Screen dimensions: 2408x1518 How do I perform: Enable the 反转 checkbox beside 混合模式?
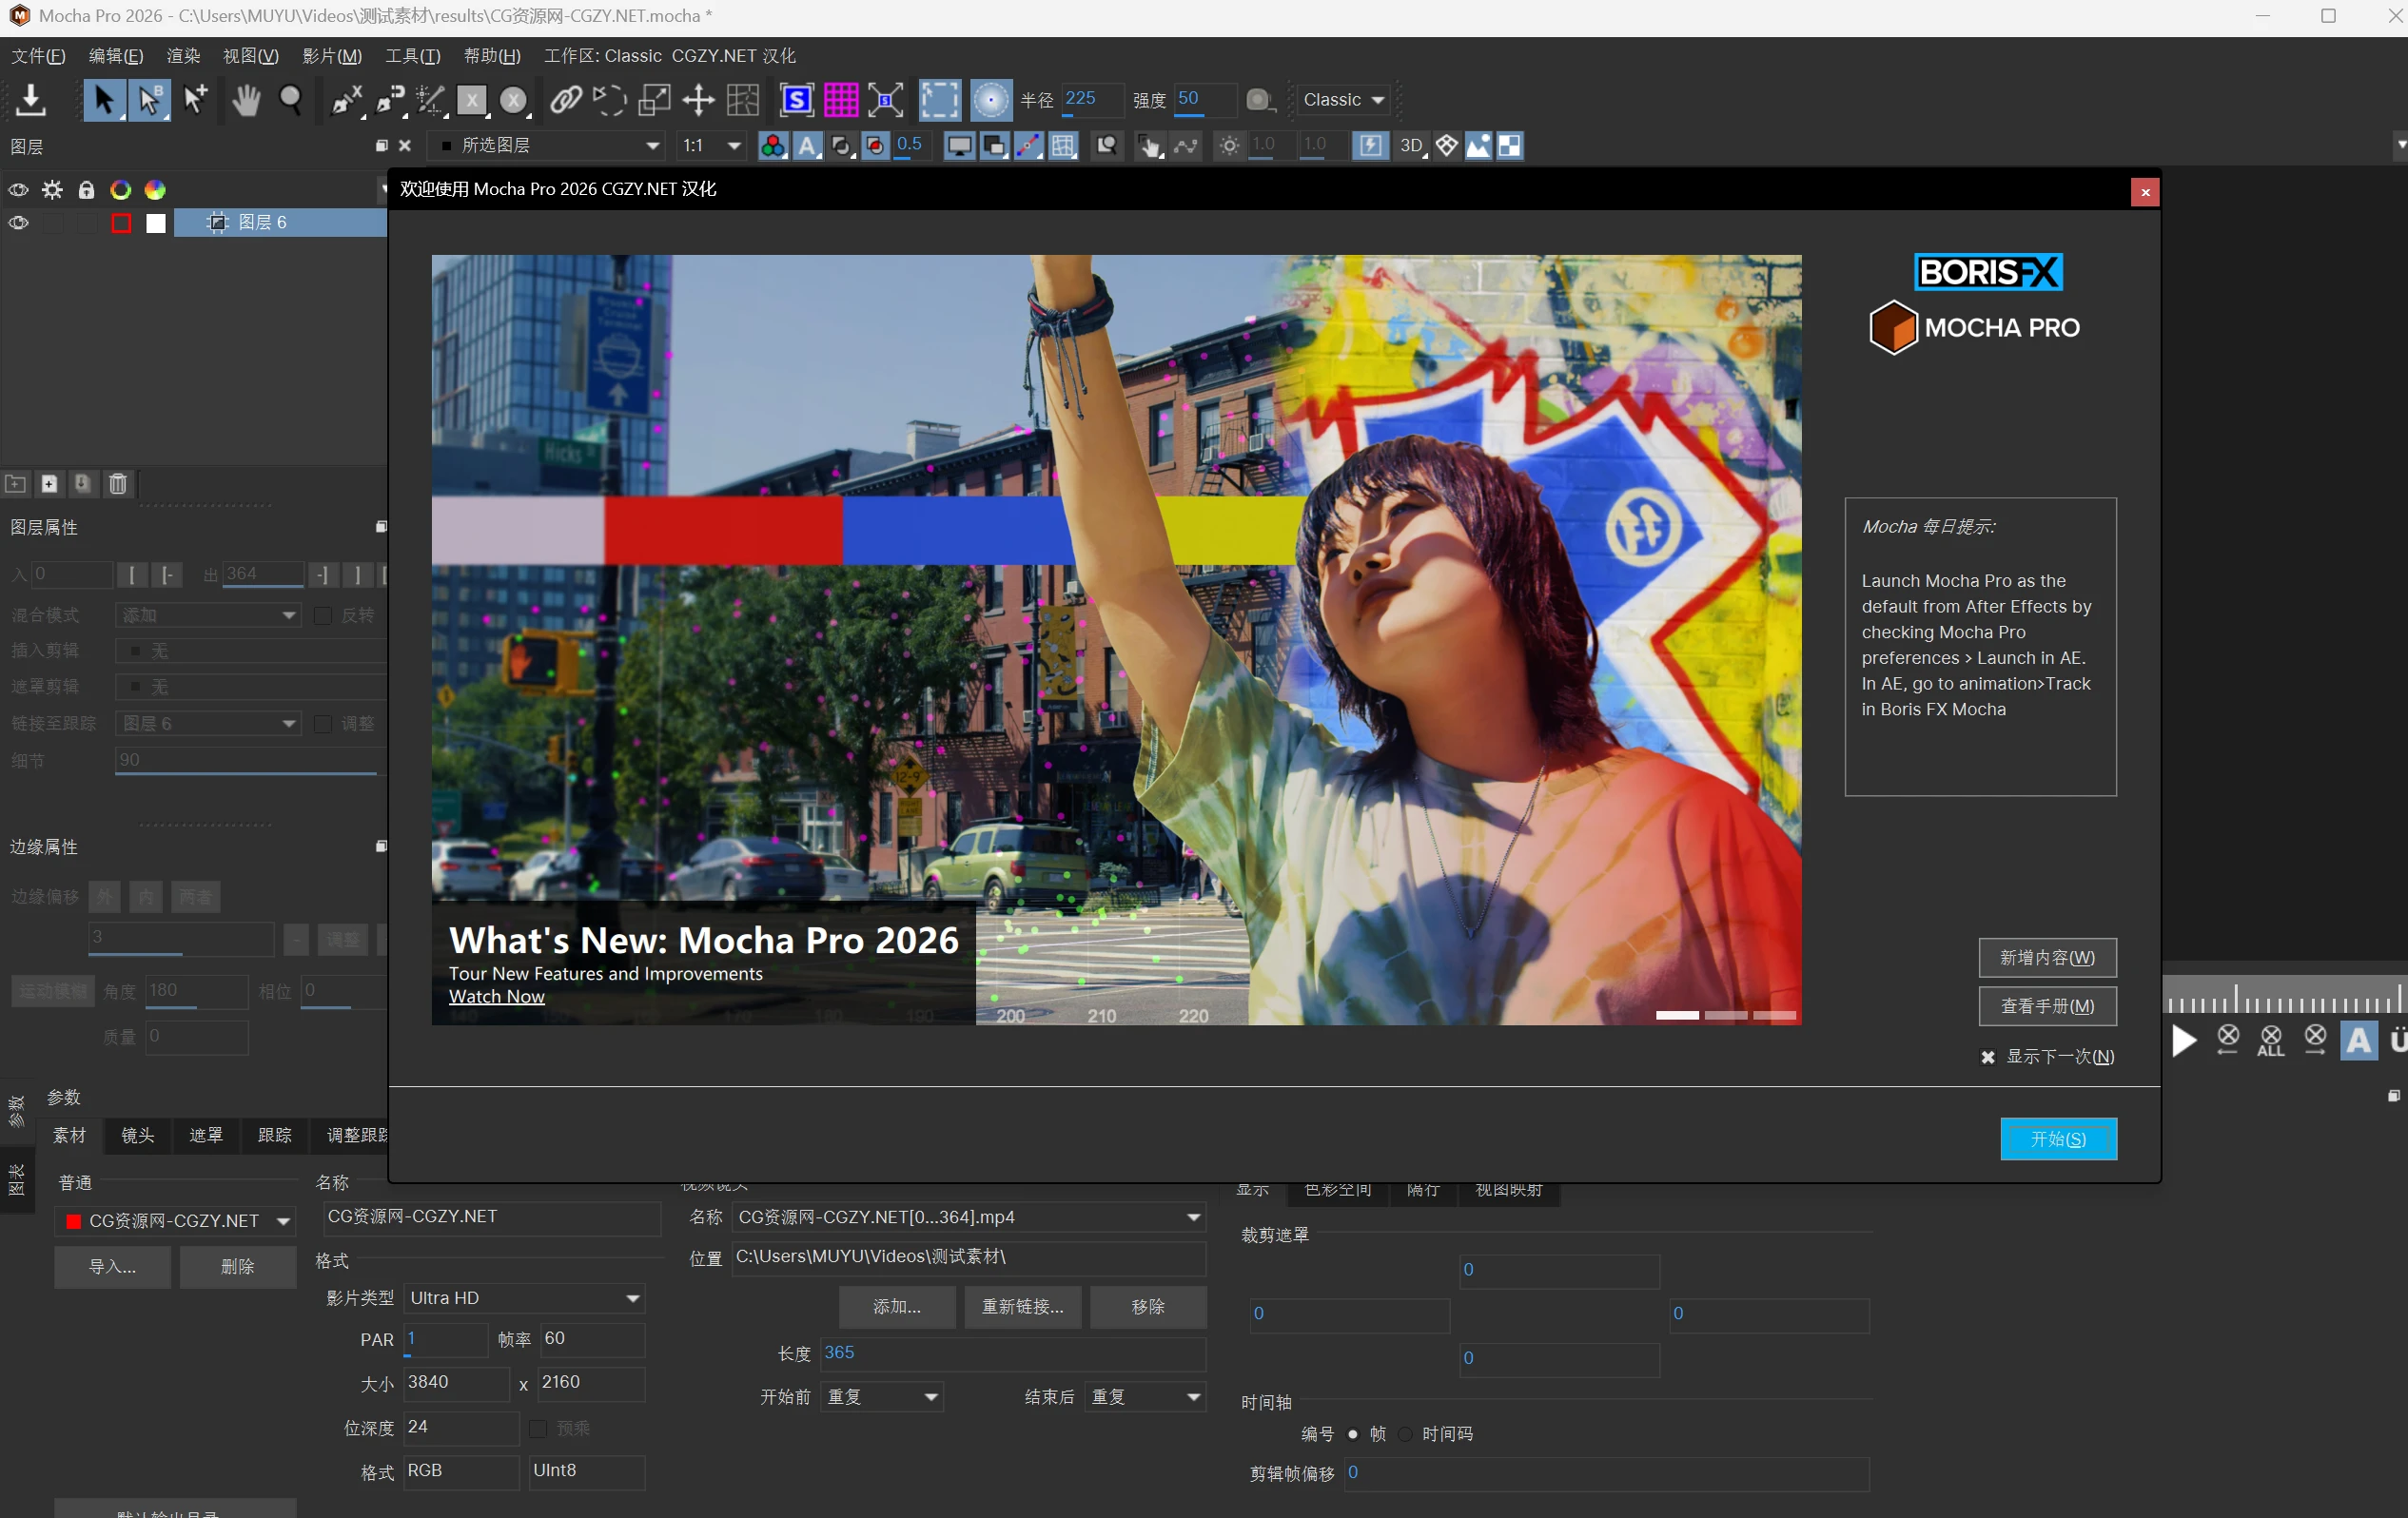pos(322,615)
